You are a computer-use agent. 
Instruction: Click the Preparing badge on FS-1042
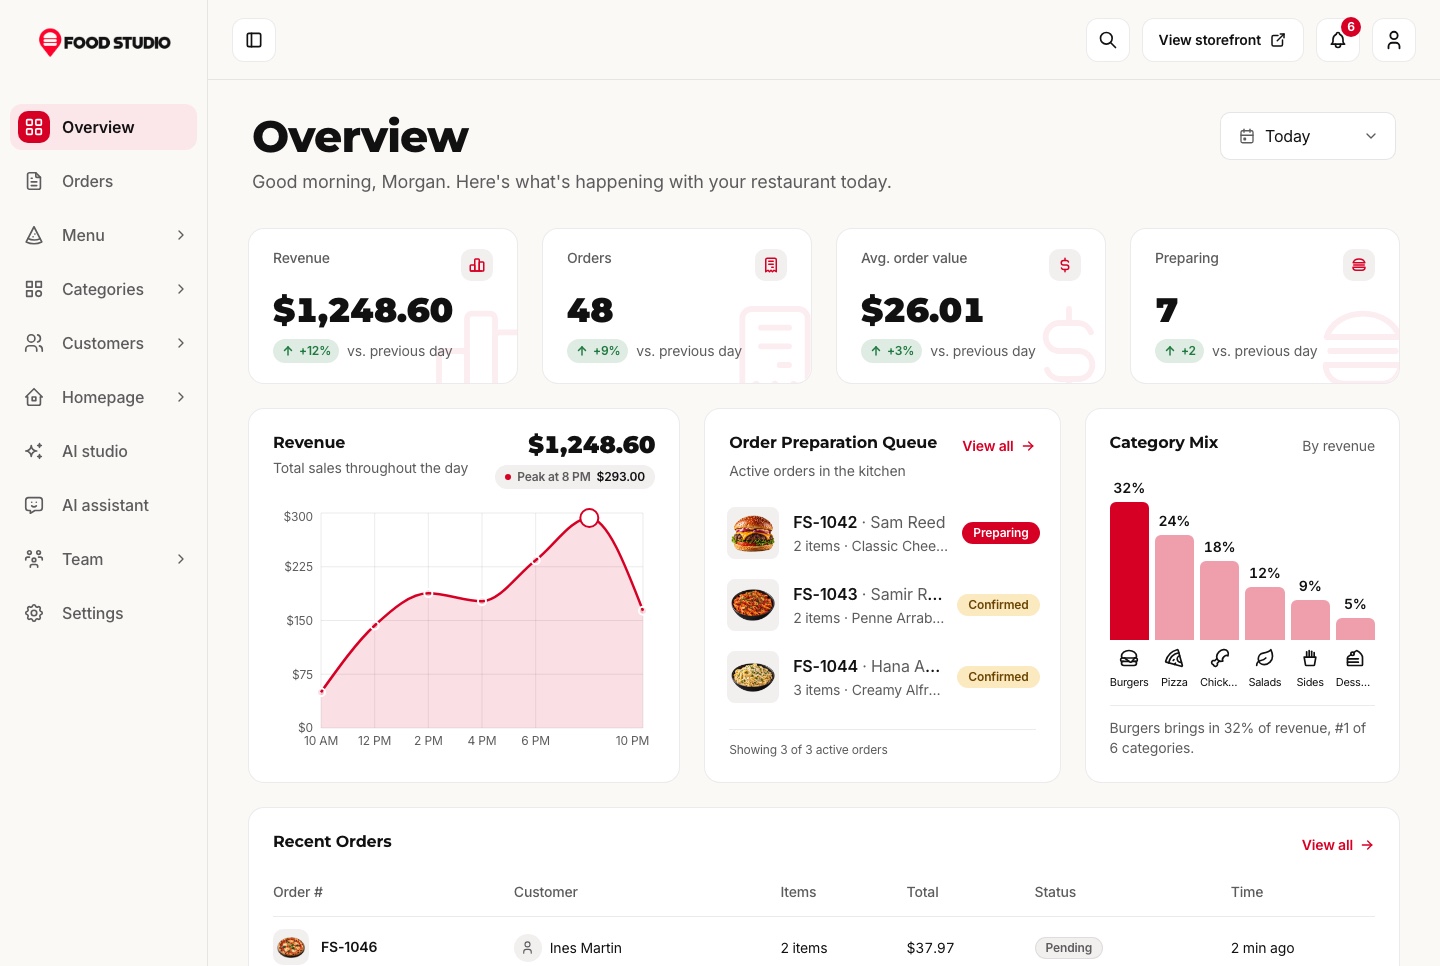pyautogui.click(x=1000, y=533)
